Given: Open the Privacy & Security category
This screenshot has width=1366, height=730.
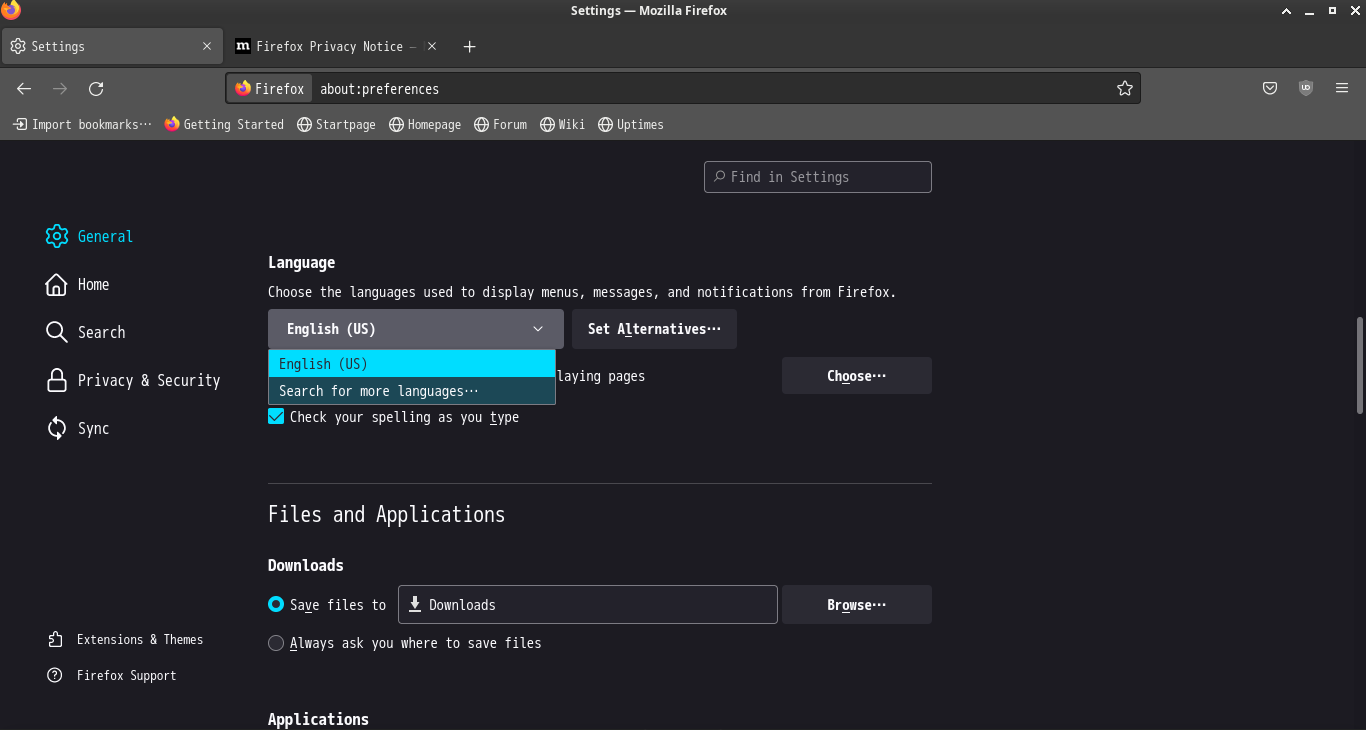Looking at the screenshot, I should click(x=133, y=380).
